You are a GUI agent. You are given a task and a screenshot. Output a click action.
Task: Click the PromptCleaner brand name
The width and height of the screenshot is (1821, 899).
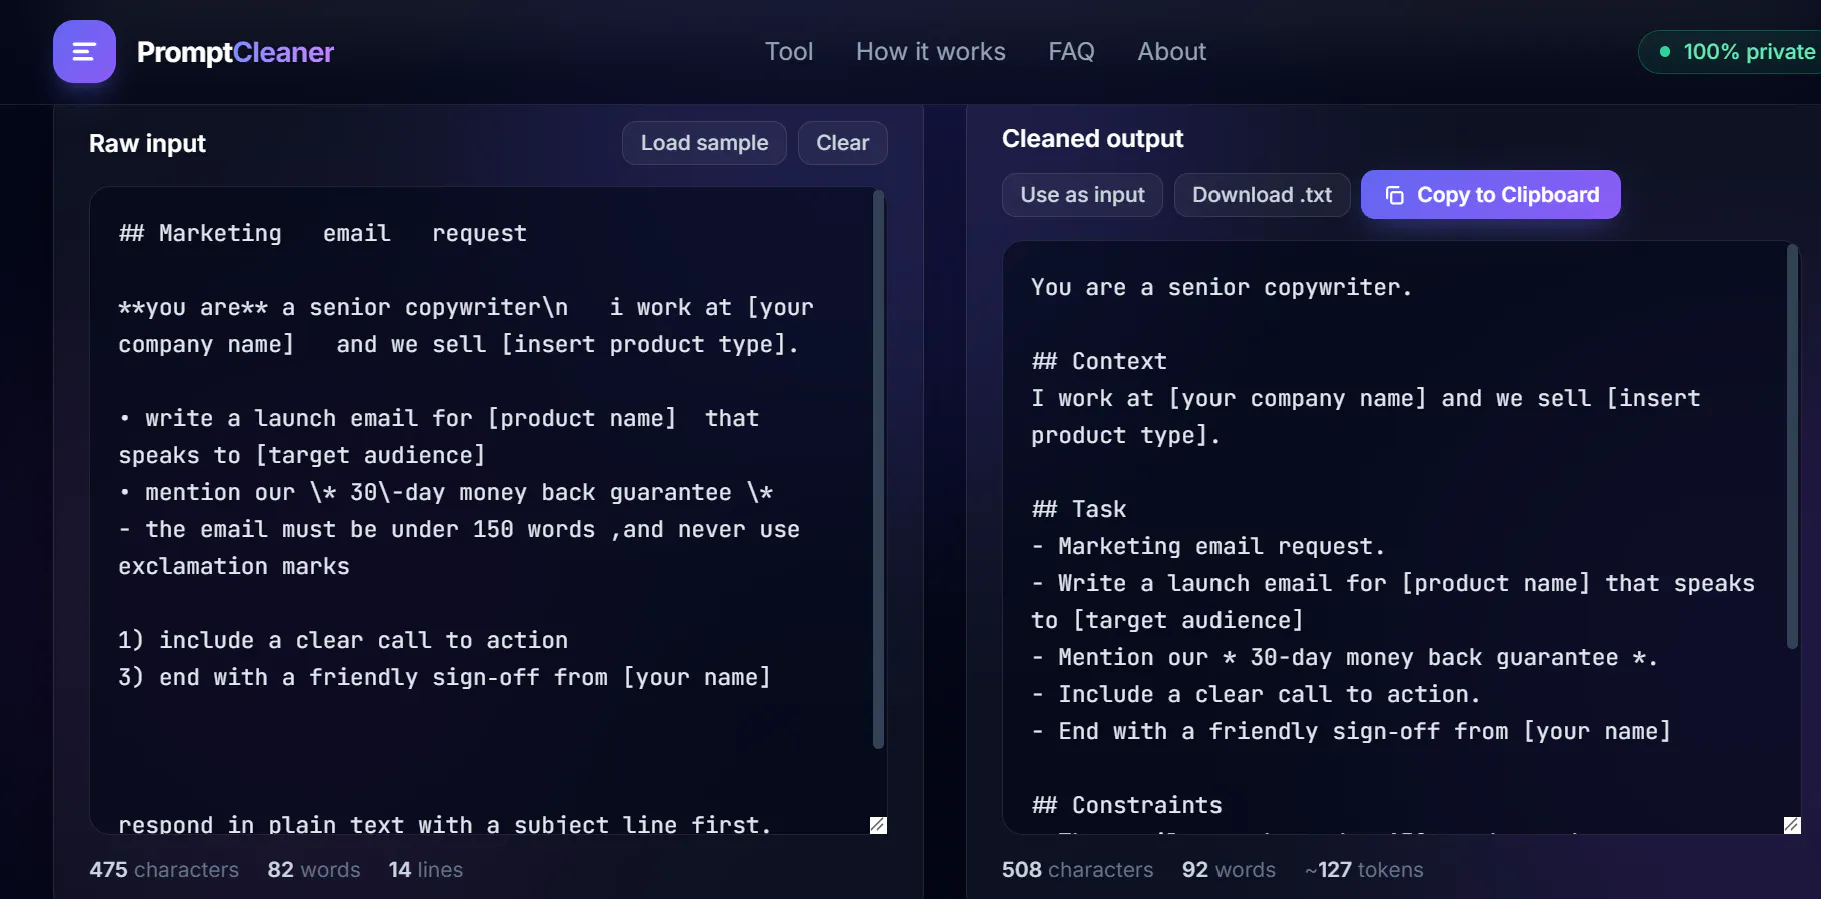235,52
